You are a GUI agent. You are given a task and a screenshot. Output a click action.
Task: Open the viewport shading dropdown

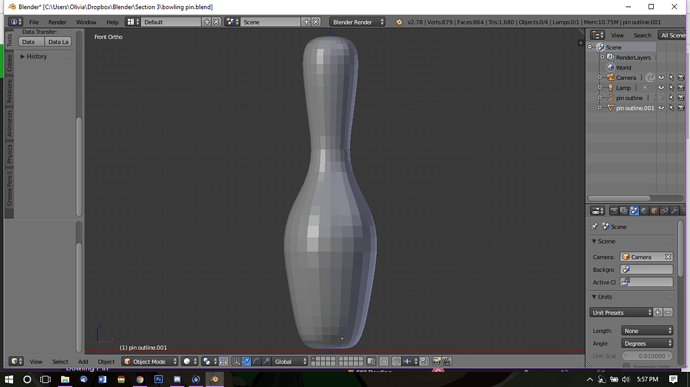190,361
